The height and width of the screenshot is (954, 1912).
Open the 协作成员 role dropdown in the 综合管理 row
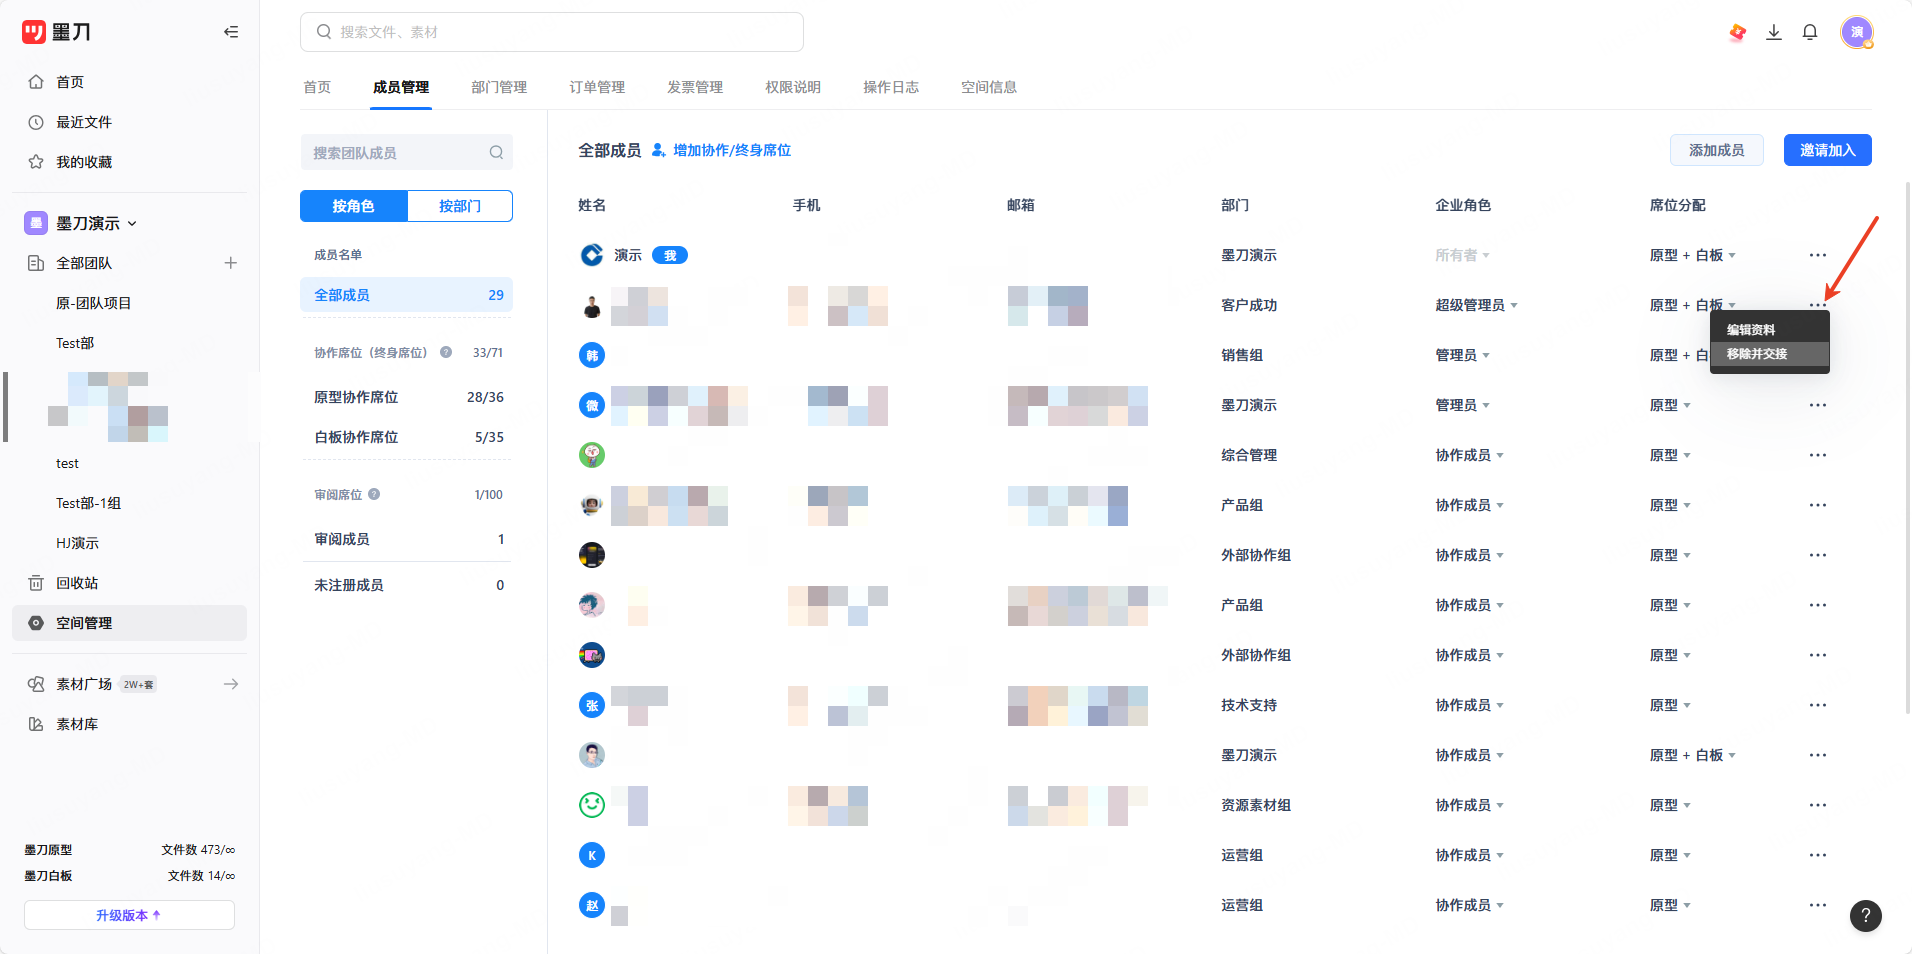tap(1469, 455)
